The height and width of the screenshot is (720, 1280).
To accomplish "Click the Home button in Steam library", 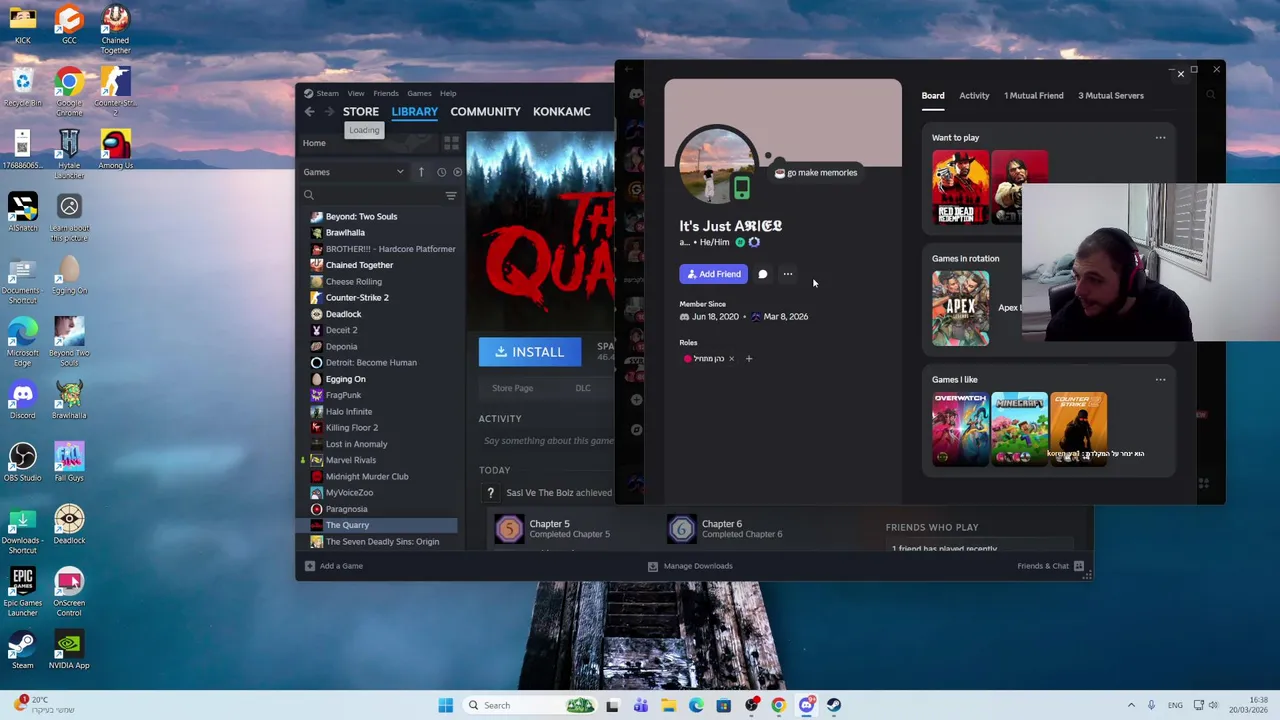I will coord(314,143).
